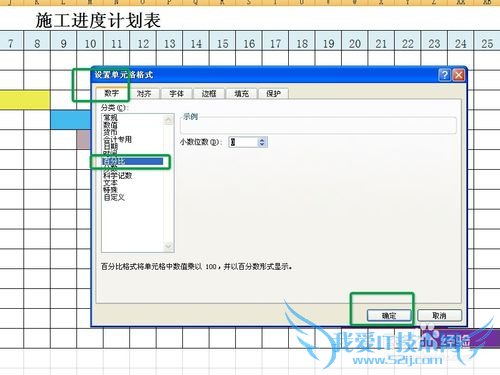Click the 取消 button
This screenshot has width=500, height=375.
[x=439, y=315]
